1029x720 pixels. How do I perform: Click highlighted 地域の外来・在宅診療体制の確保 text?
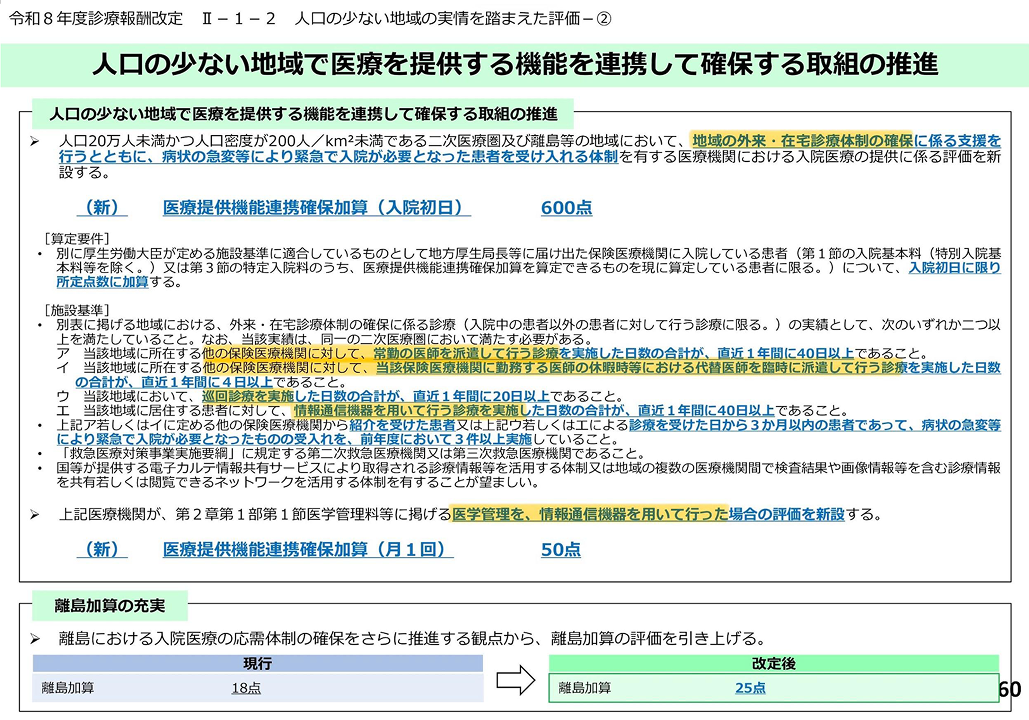click(801, 140)
